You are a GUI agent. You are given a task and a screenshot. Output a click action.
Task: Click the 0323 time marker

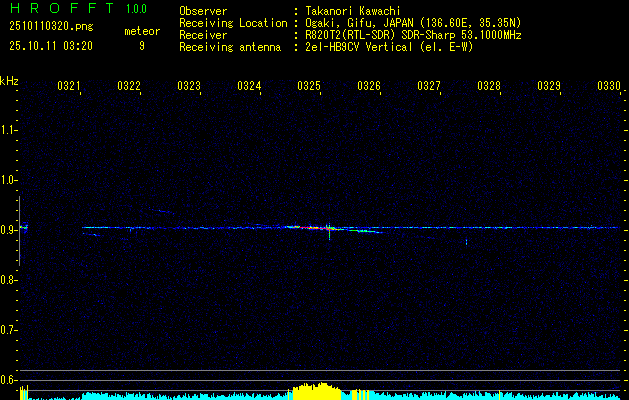point(189,85)
